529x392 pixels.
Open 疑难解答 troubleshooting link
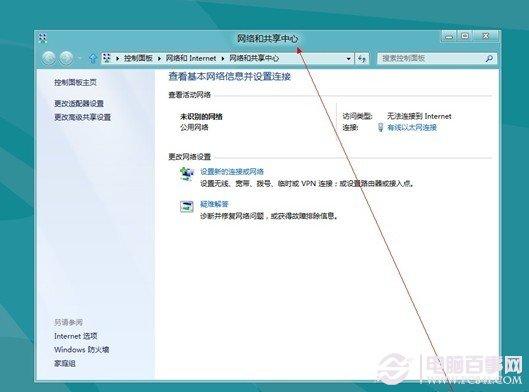click(215, 204)
